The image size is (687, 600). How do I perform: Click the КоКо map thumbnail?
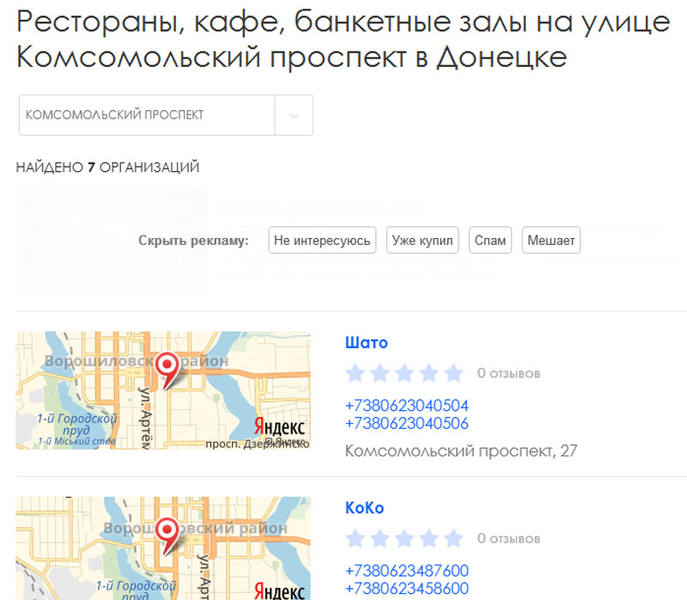(163, 548)
